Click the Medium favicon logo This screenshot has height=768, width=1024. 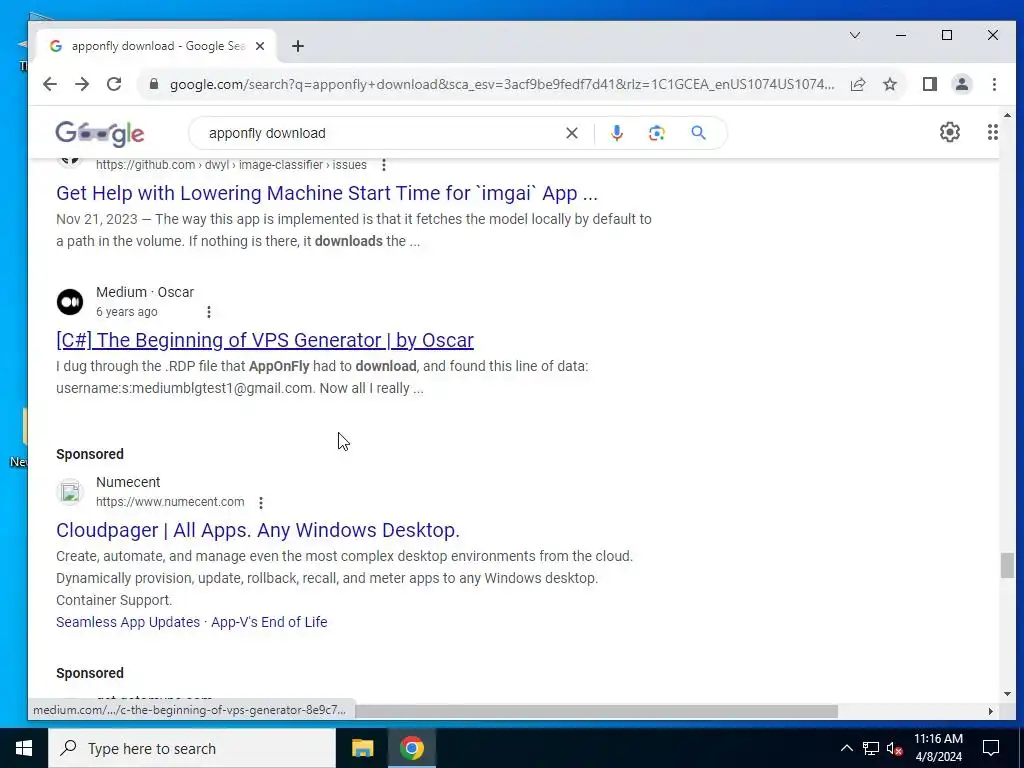[70, 302]
